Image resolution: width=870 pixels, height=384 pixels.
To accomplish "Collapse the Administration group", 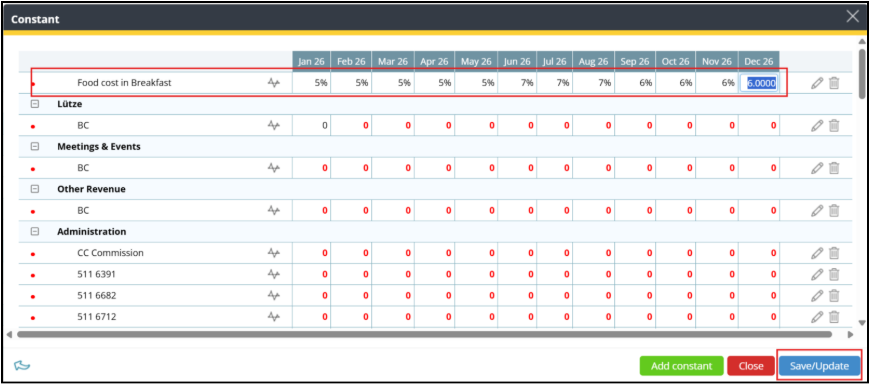I will (35, 231).
